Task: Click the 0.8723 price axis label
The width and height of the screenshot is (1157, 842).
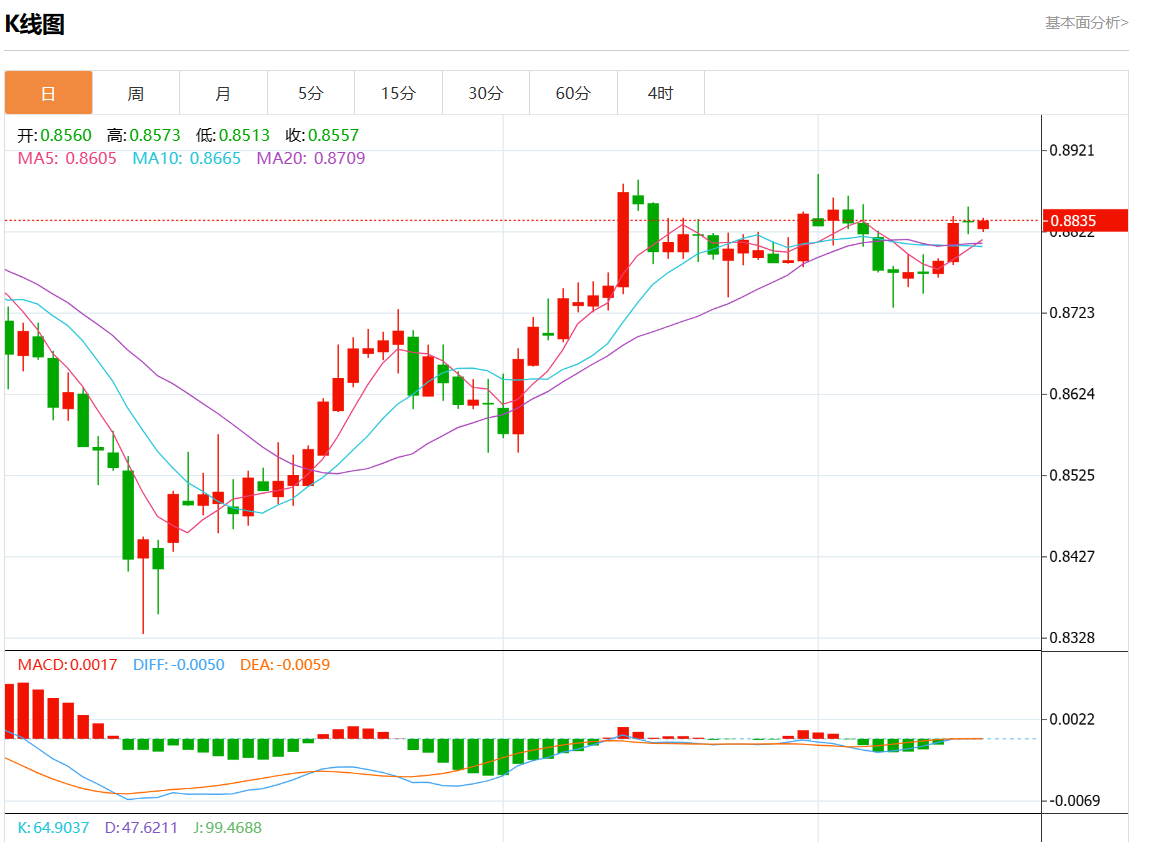Action: pyautogui.click(x=1072, y=313)
